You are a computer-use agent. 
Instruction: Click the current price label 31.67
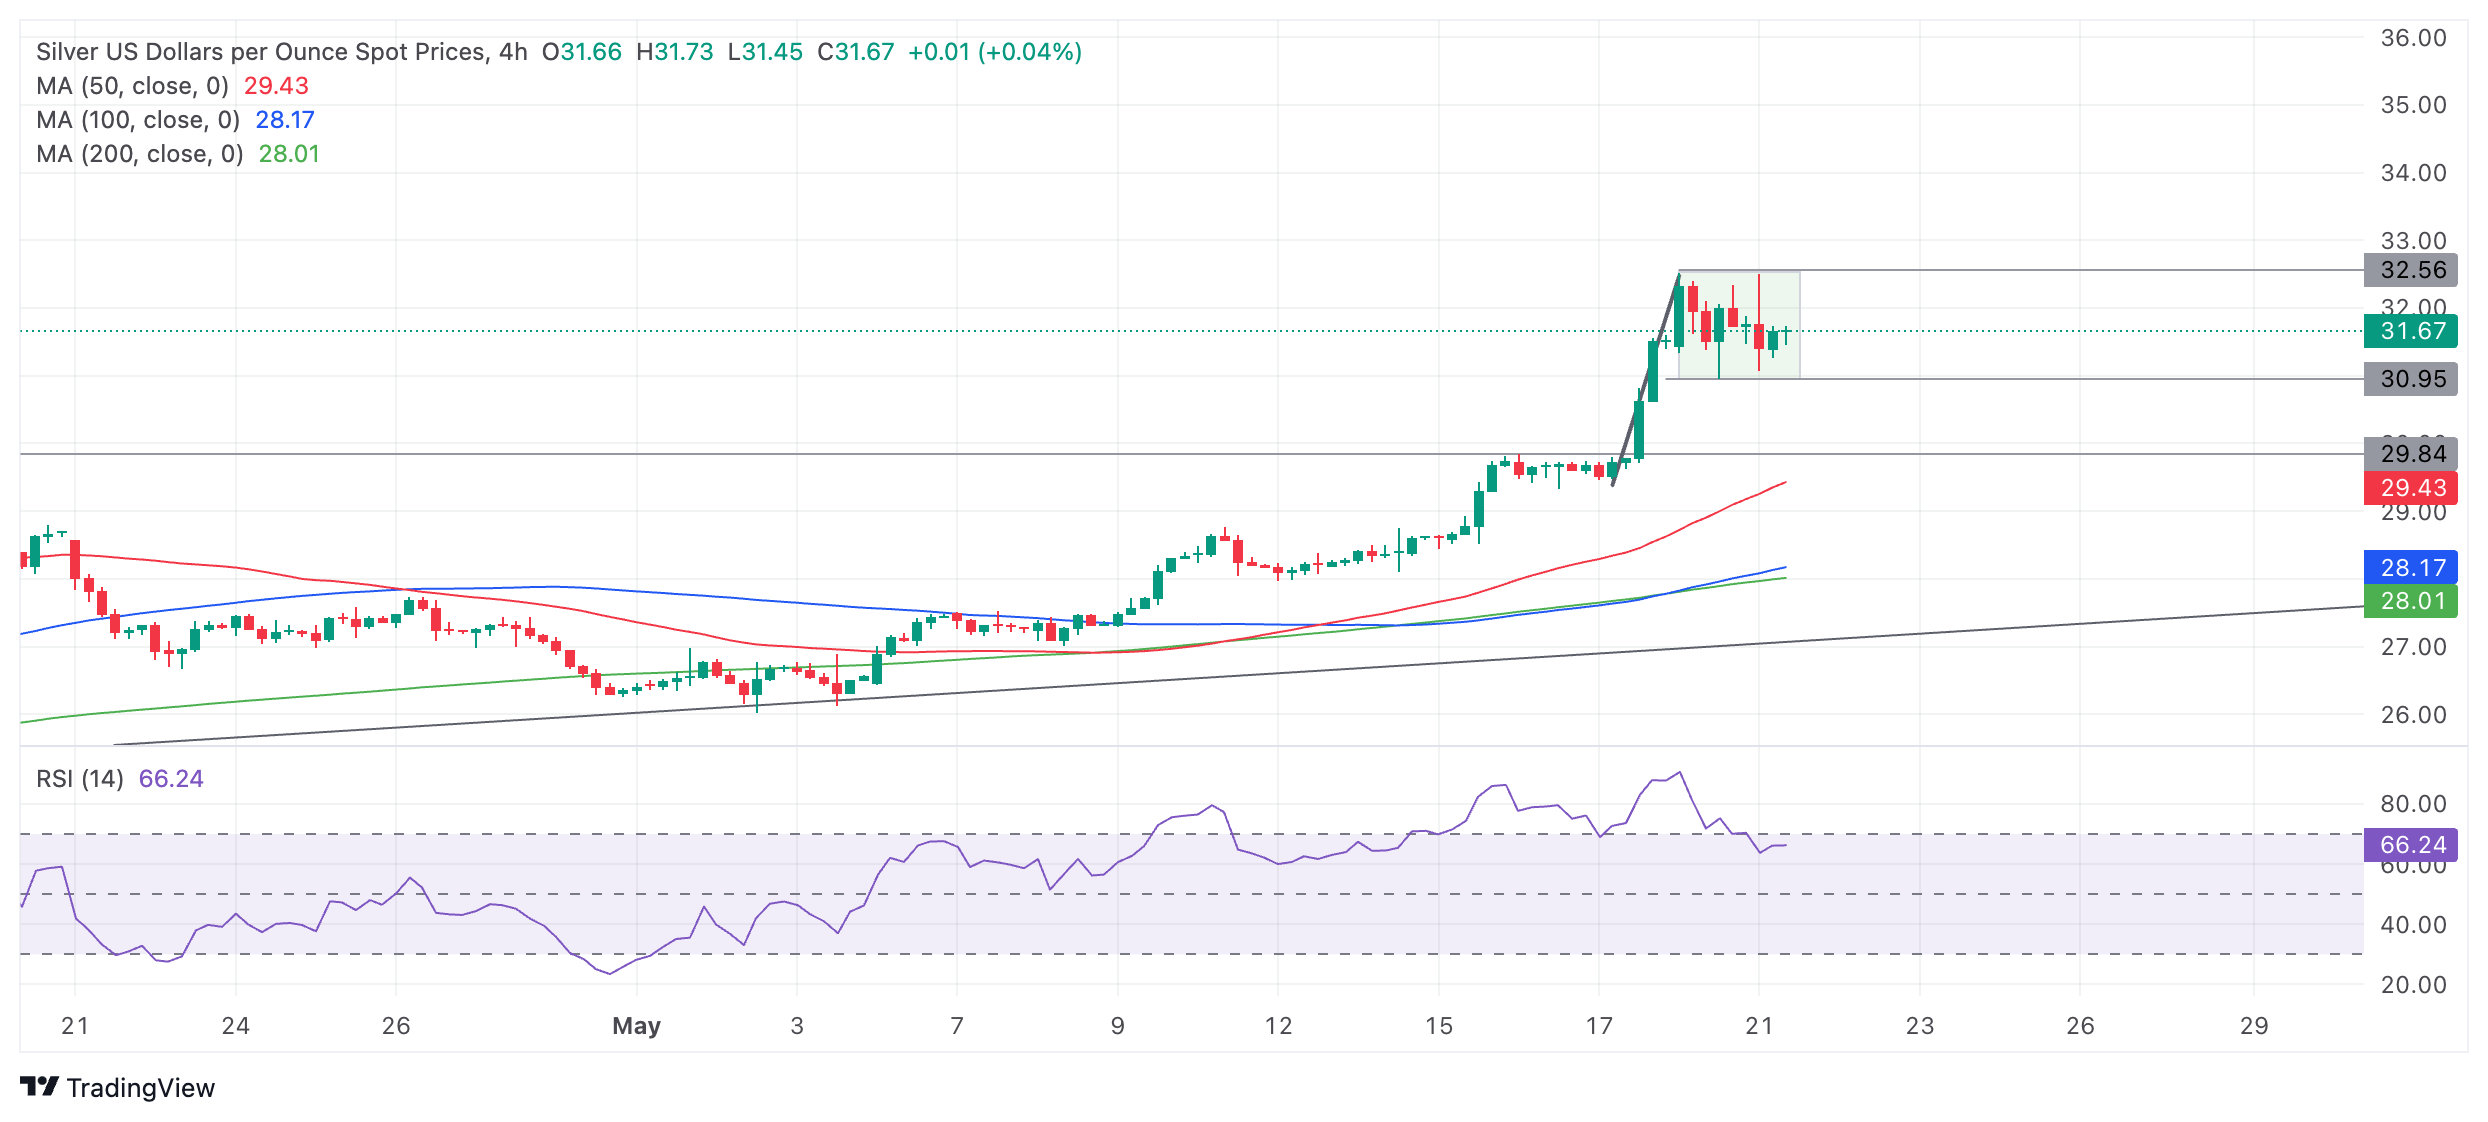pos(2411,331)
